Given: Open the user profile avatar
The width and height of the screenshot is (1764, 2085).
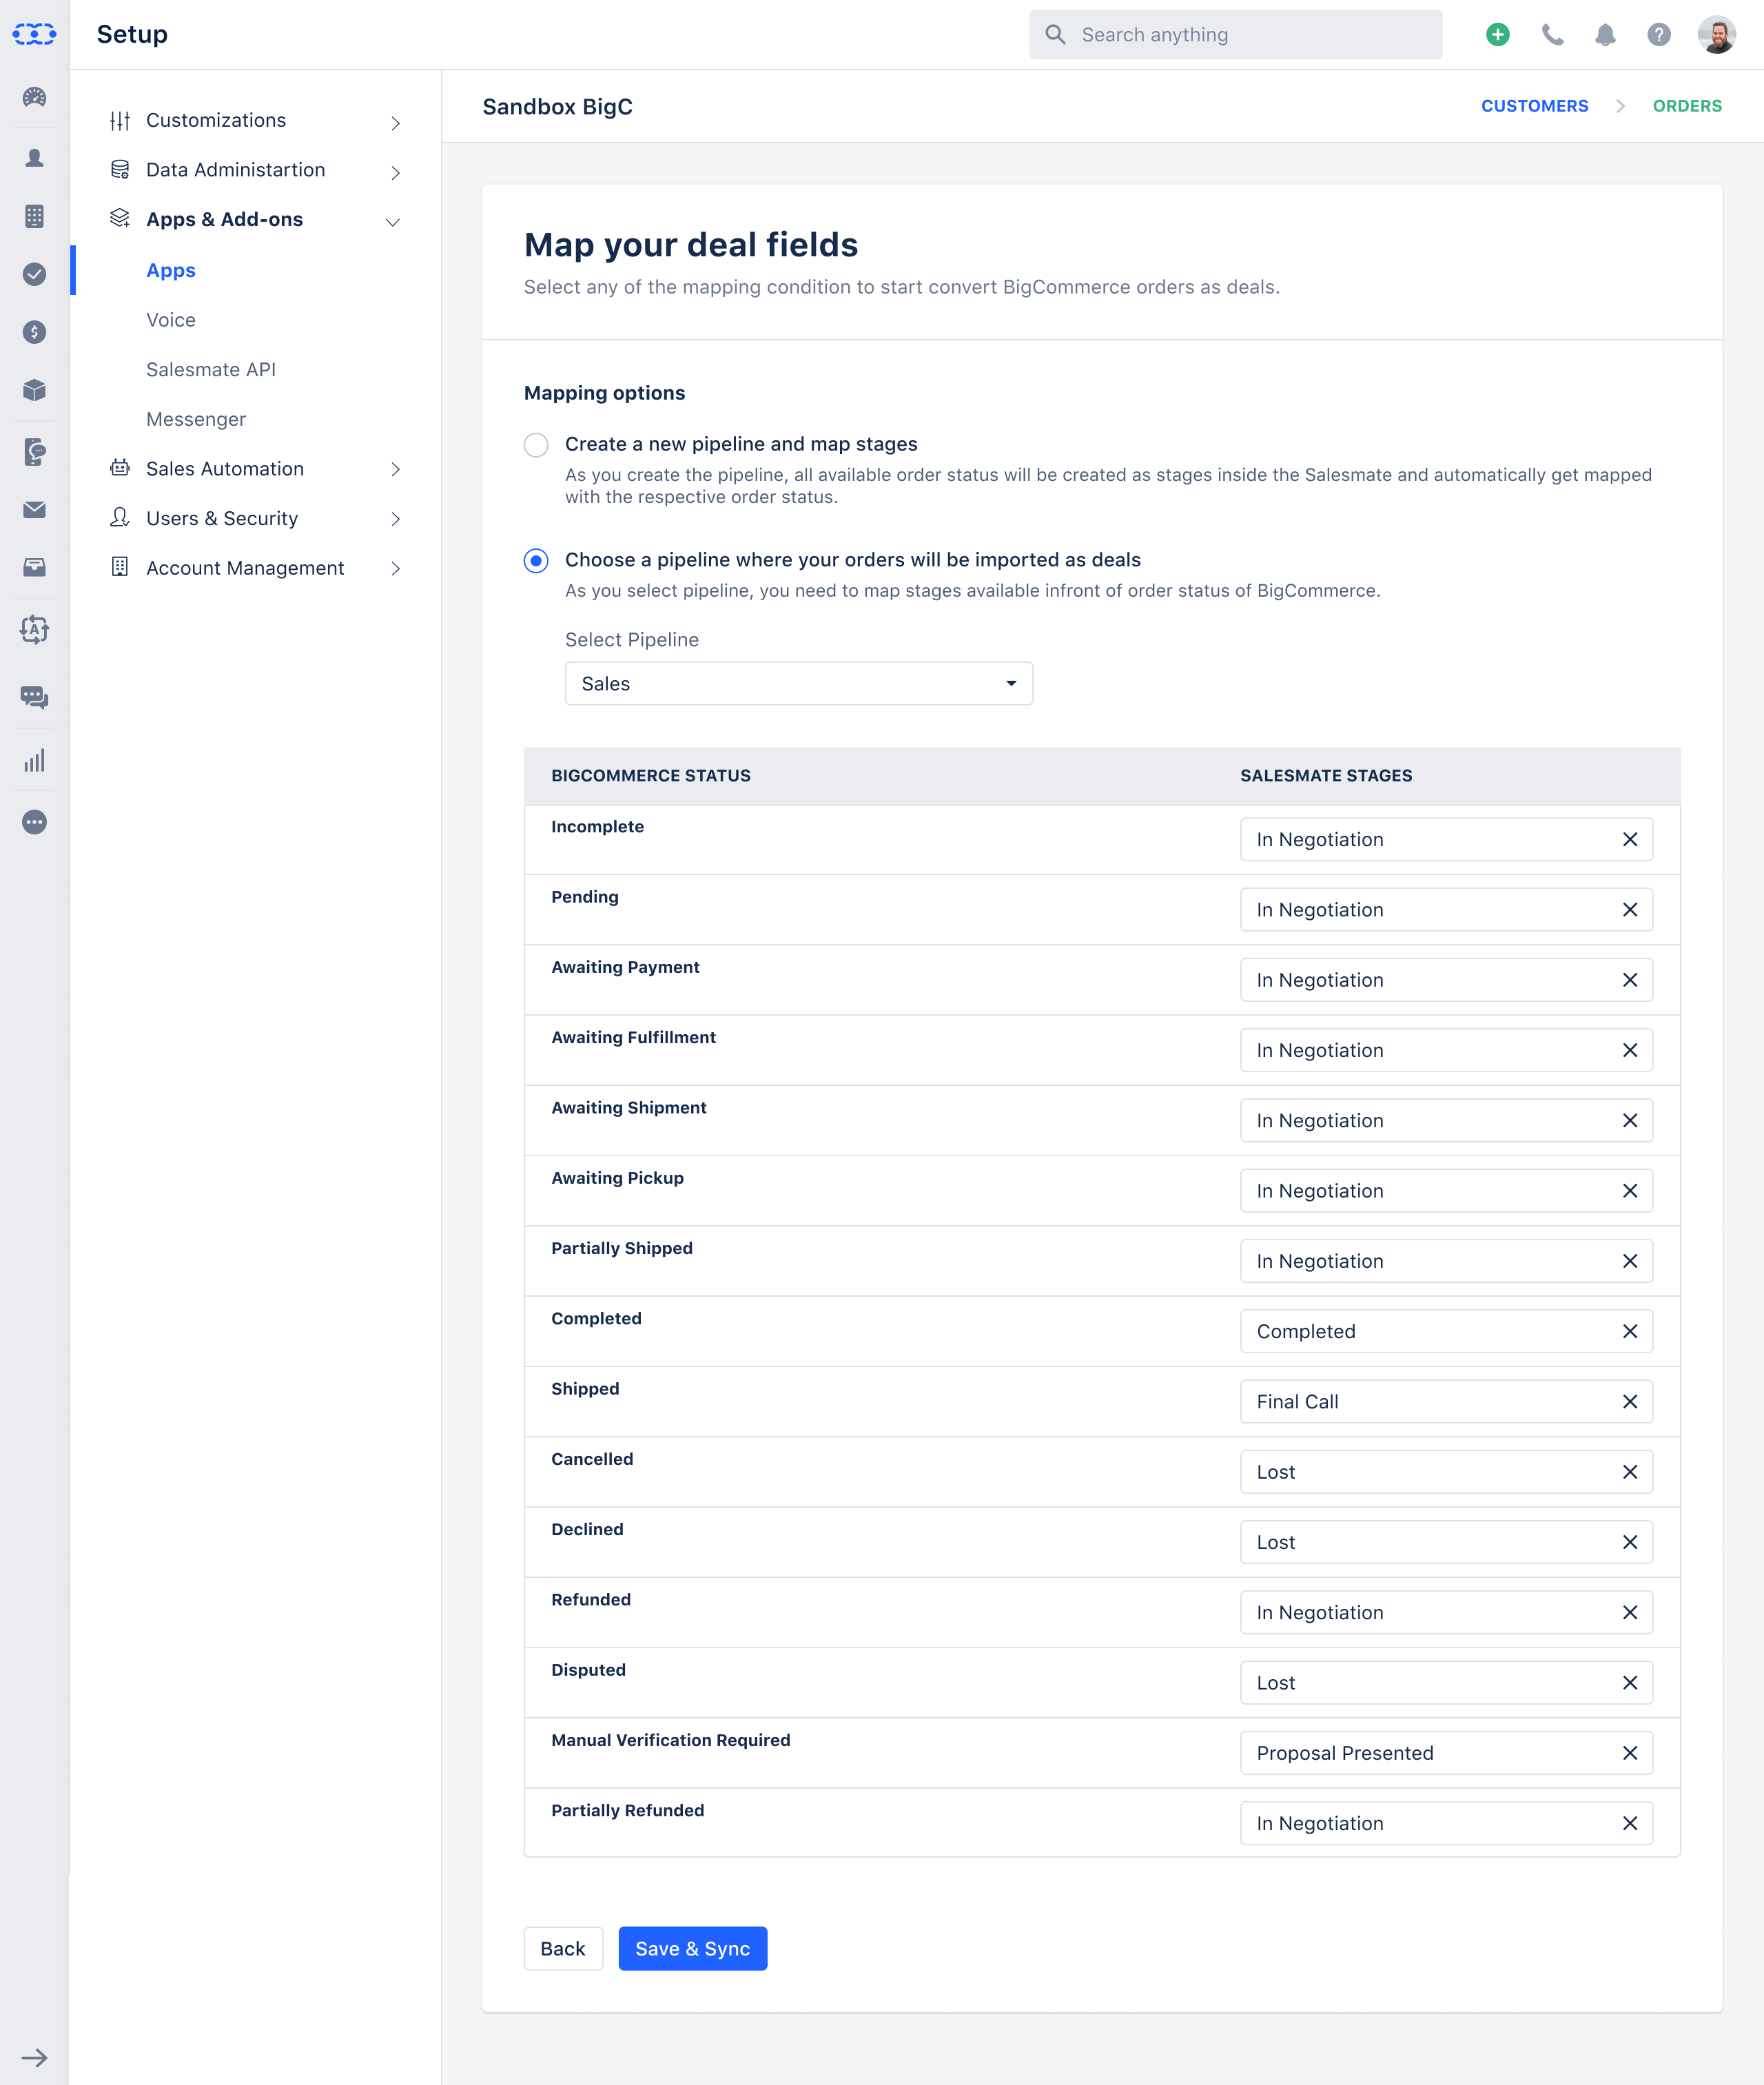Looking at the screenshot, I should 1716,34.
